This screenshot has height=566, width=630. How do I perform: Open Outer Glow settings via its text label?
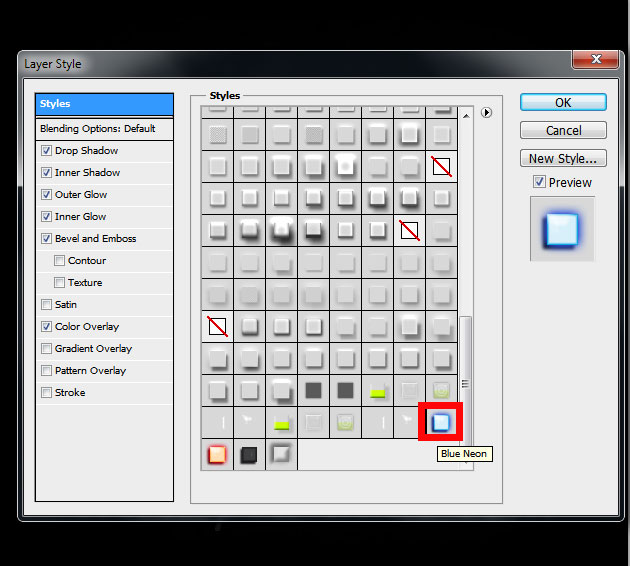tap(81, 195)
